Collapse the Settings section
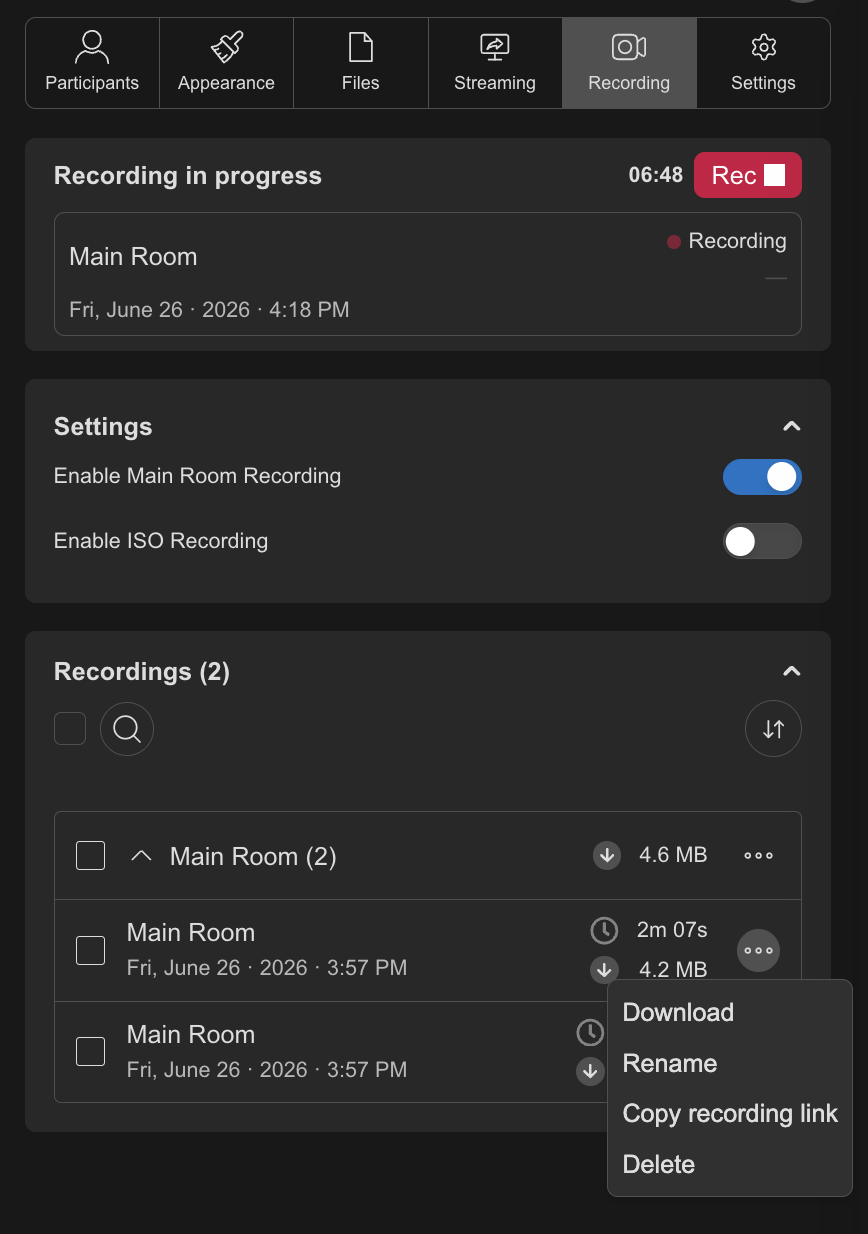 click(x=791, y=427)
